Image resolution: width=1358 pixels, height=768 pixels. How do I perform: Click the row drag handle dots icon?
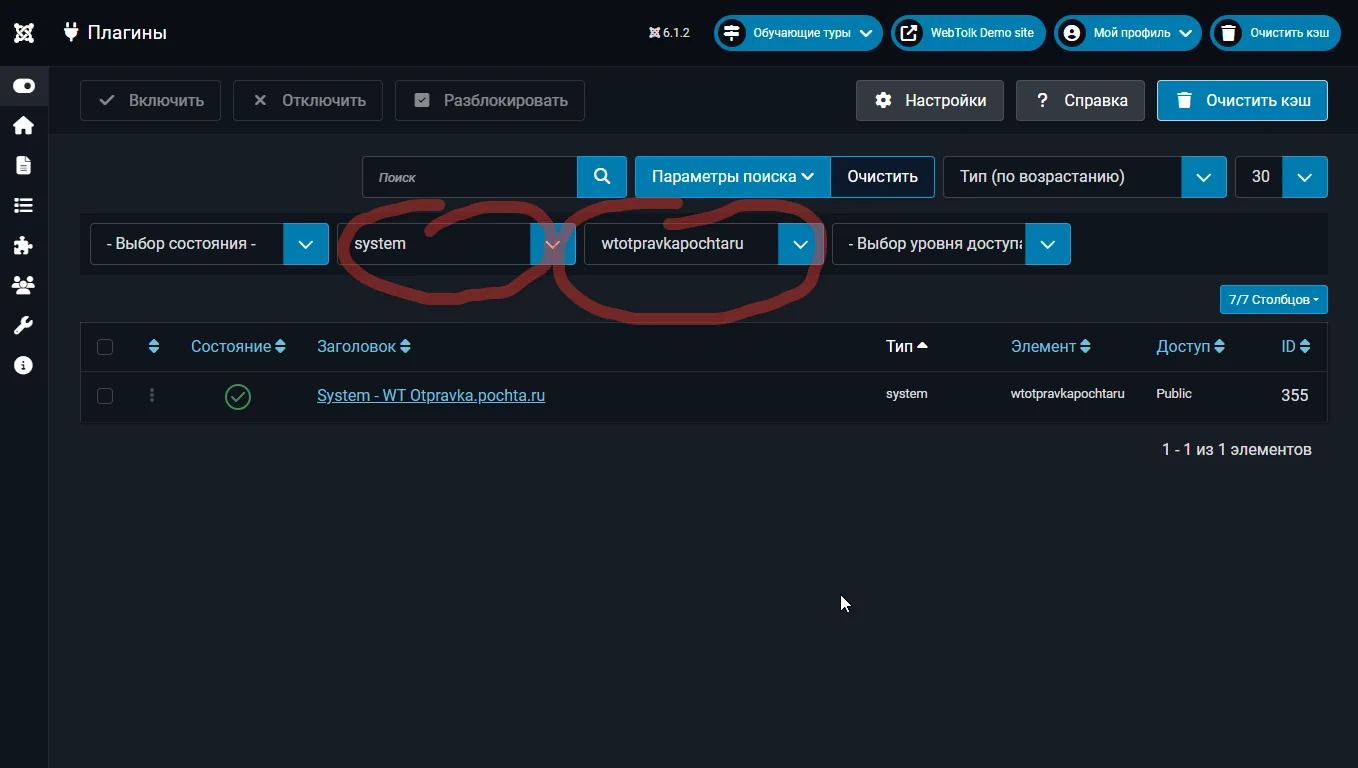pyautogui.click(x=152, y=396)
